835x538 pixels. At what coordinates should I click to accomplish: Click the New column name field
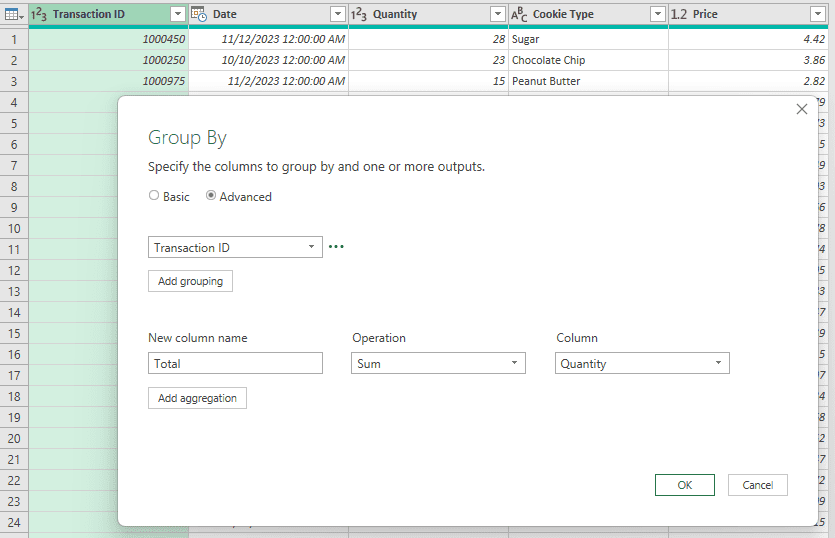click(235, 364)
